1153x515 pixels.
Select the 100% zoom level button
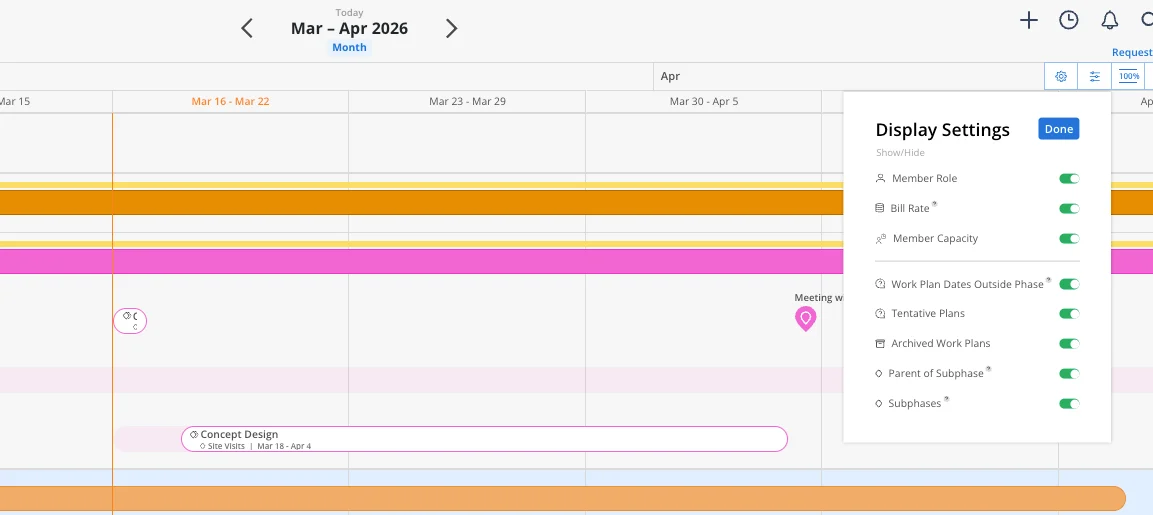click(x=1129, y=77)
